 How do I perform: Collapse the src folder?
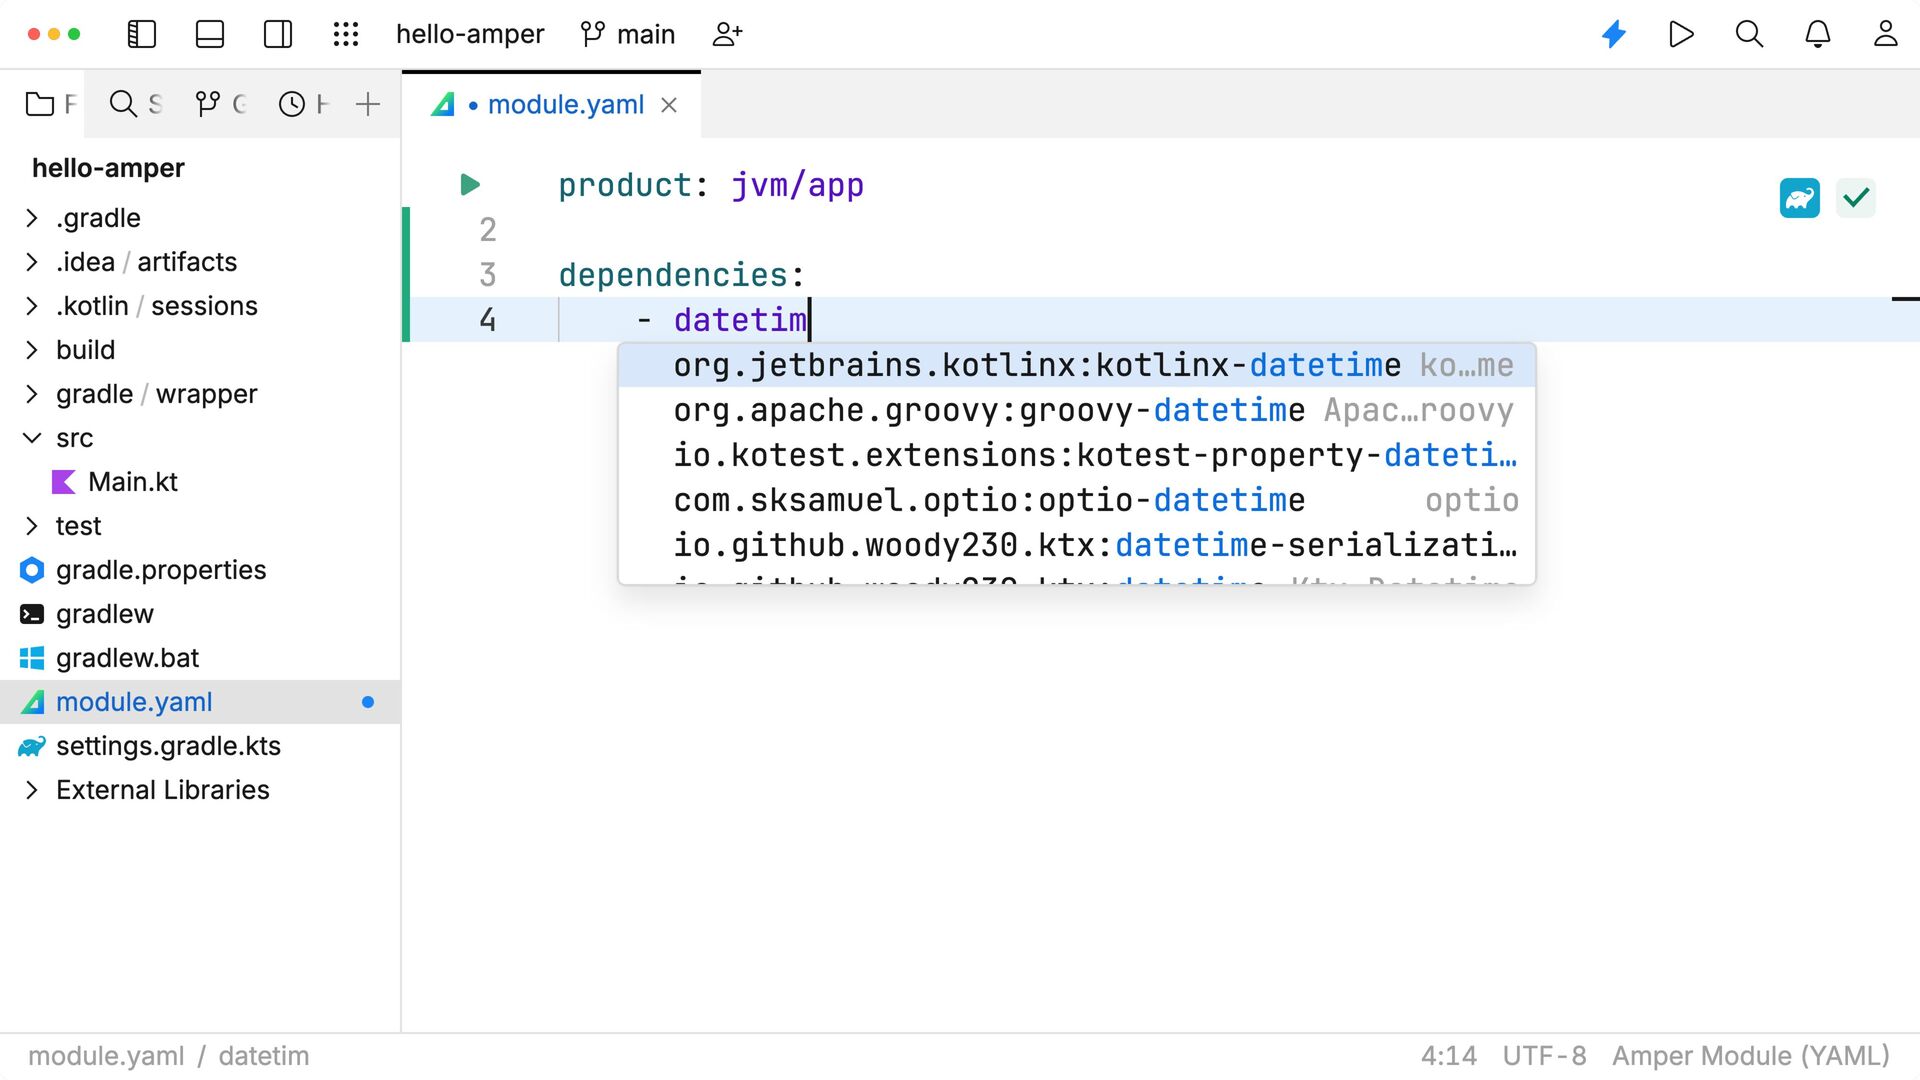(x=32, y=438)
